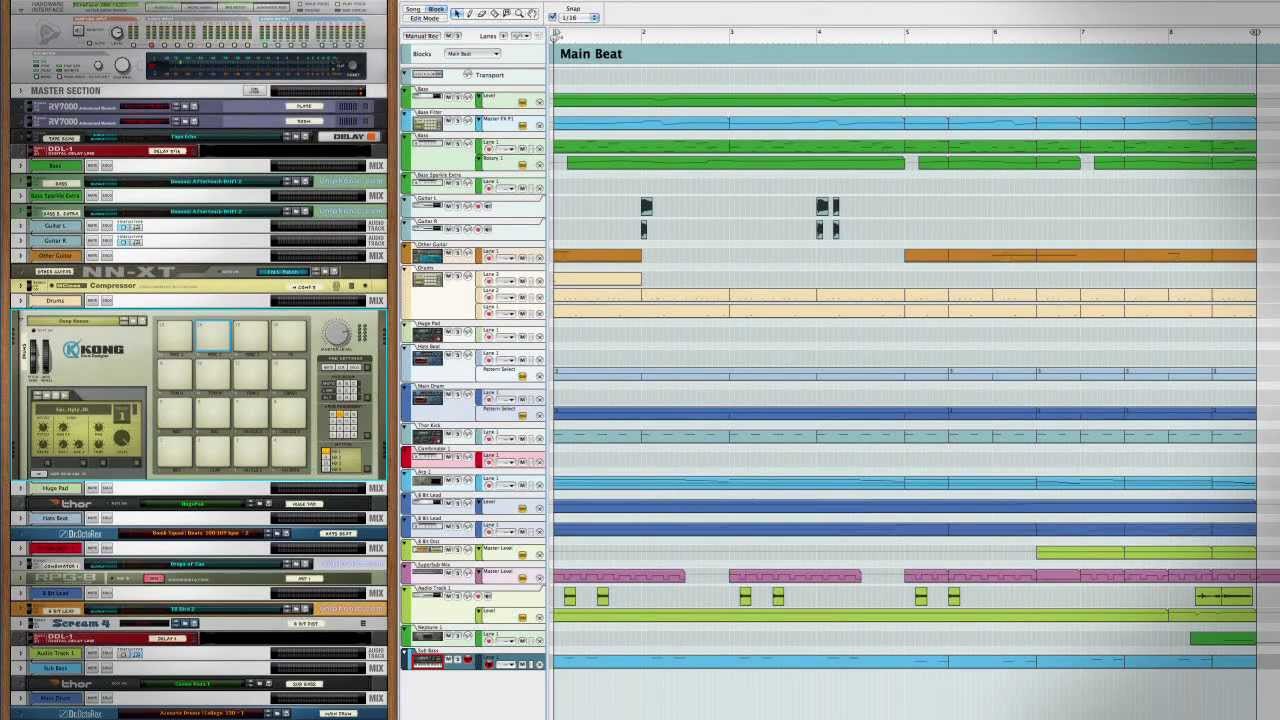The width and height of the screenshot is (1280, 720).
Task: Click monitor icon on Guitar L track
Action: pos(488,205)
